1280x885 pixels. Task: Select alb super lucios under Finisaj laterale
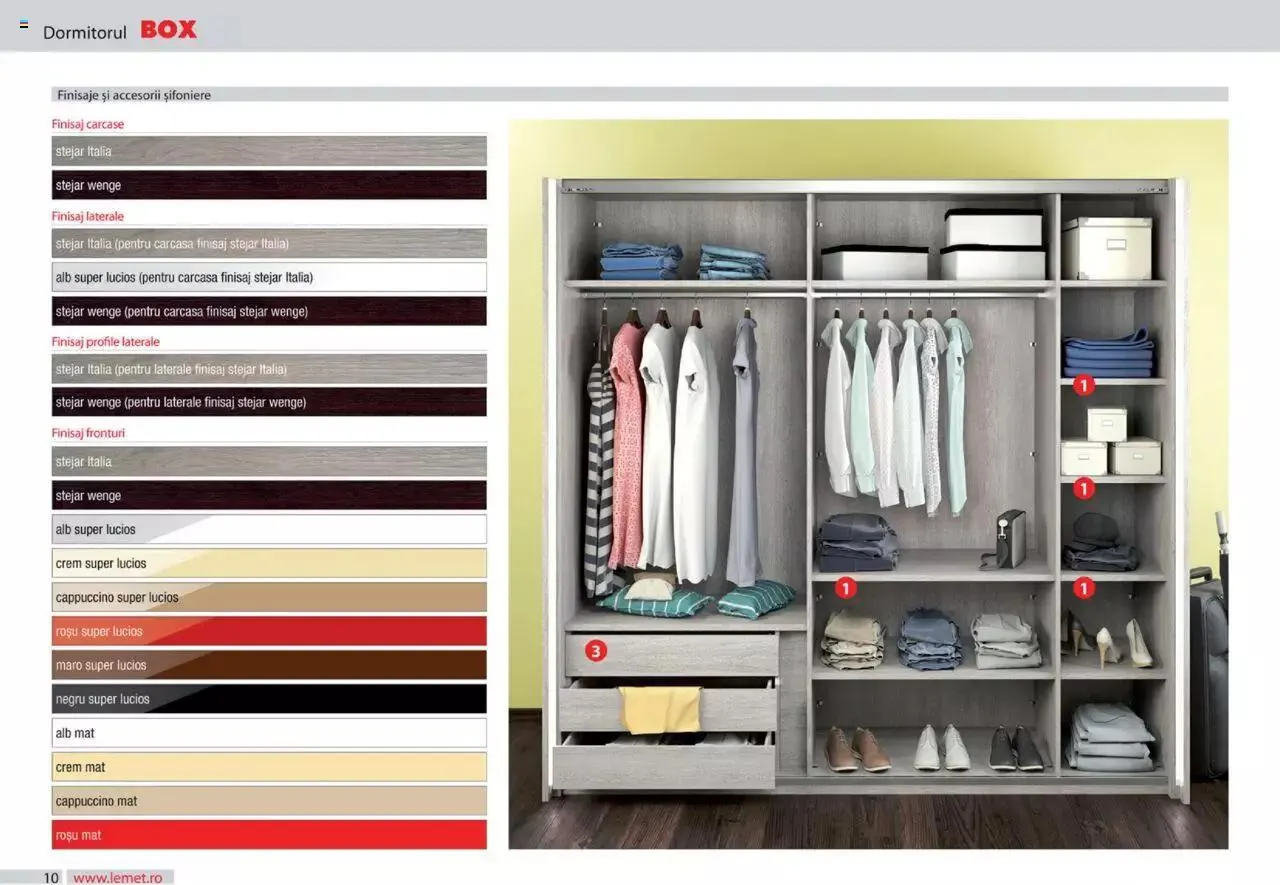269,277
